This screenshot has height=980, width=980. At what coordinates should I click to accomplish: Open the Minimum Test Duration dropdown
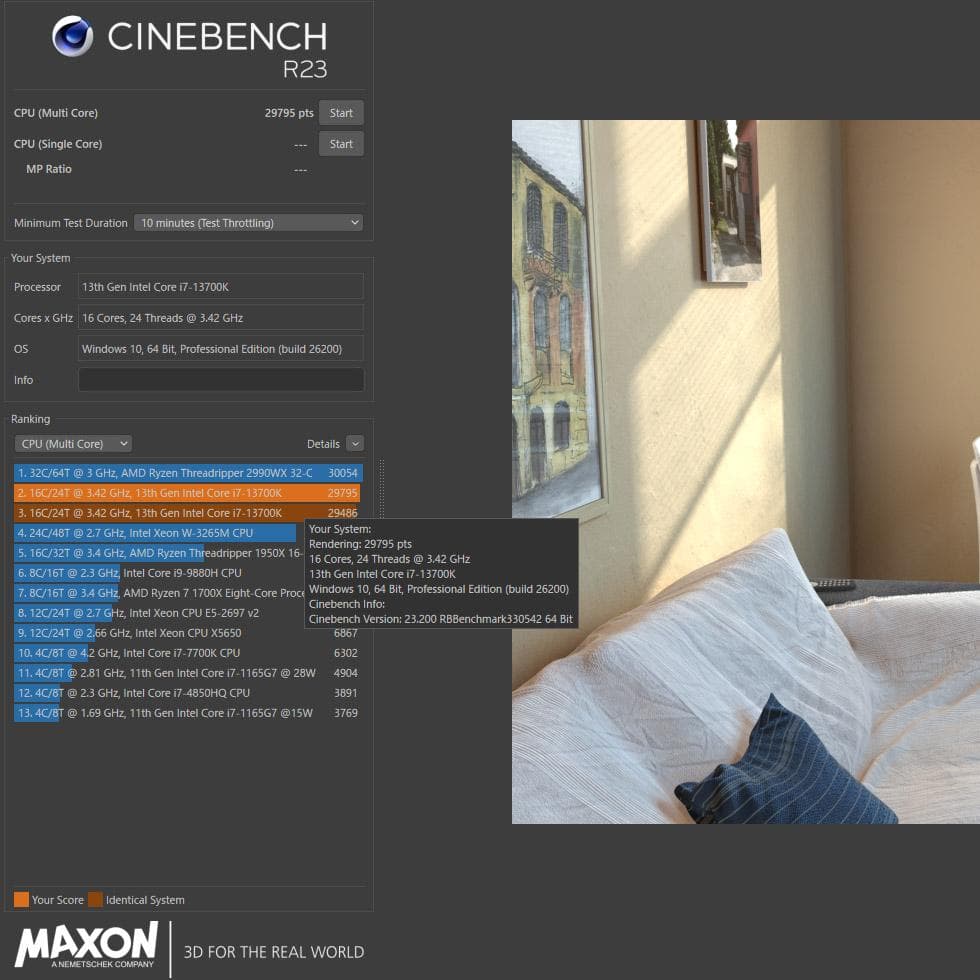[x=249, y=222]
